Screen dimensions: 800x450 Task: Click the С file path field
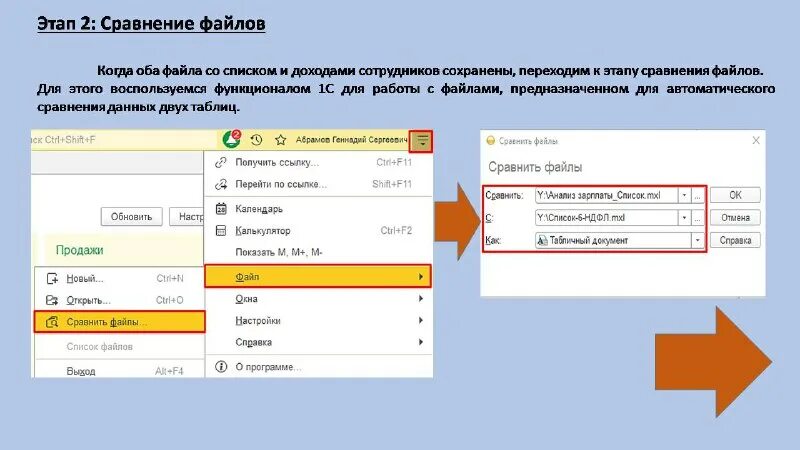click(x=607, y=218)
